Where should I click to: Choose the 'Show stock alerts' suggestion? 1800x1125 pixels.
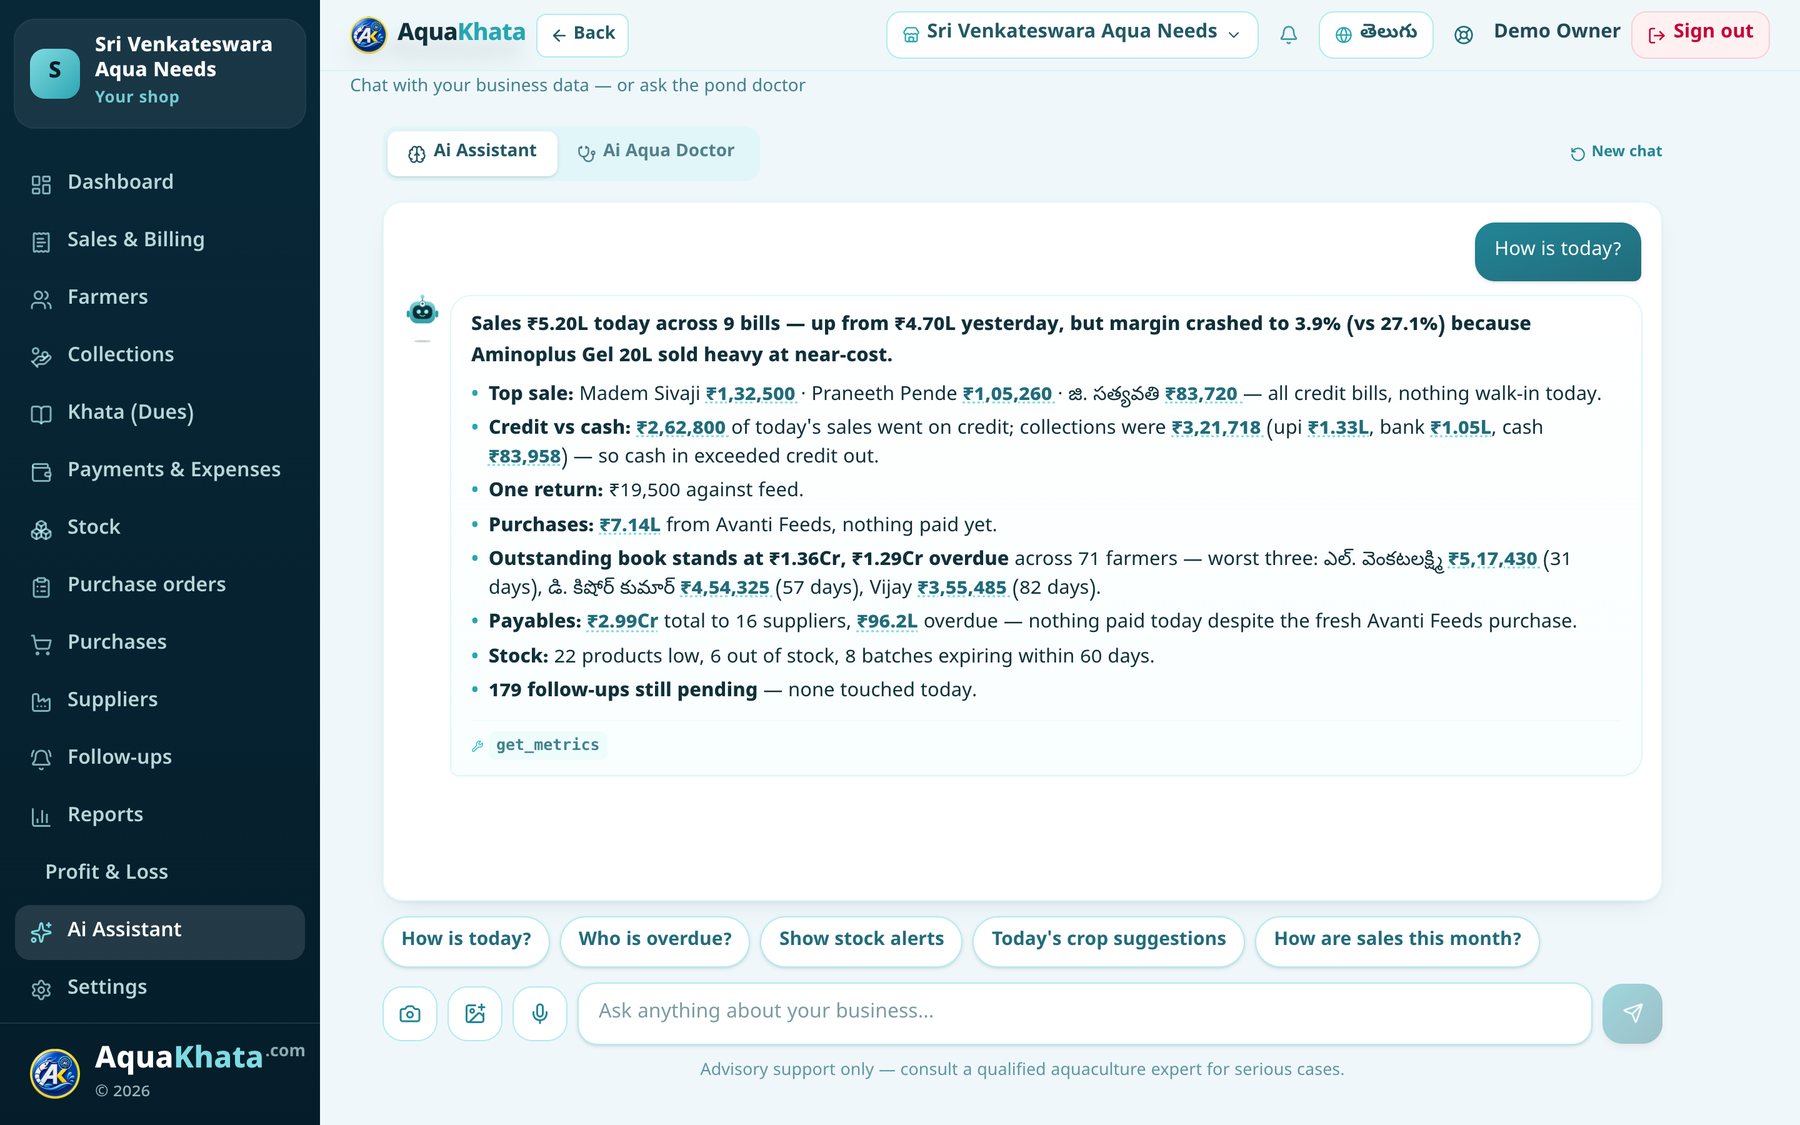click(861, 941)
